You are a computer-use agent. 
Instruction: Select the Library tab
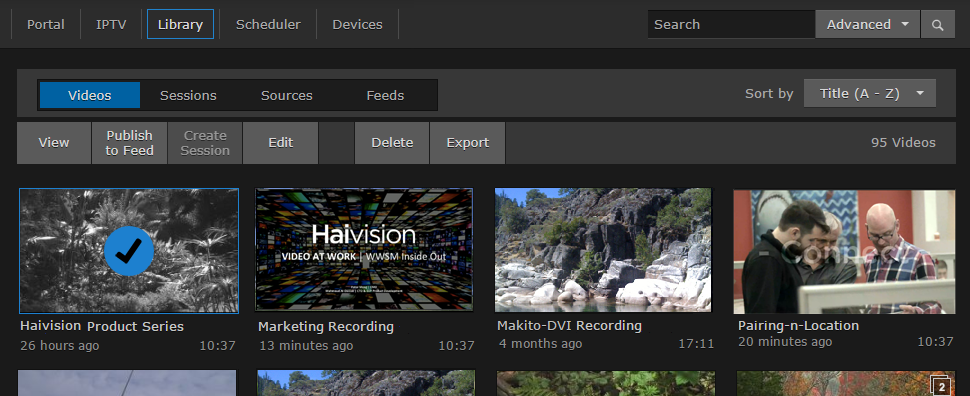point(180,25)
